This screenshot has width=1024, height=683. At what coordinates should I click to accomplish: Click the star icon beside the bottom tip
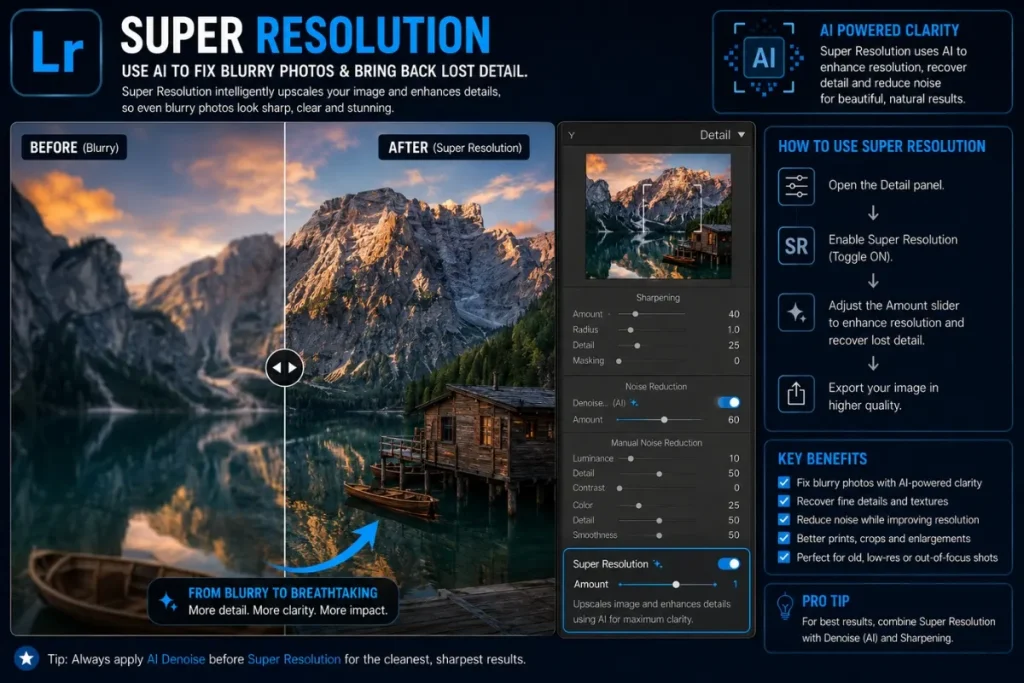[26, 658]
